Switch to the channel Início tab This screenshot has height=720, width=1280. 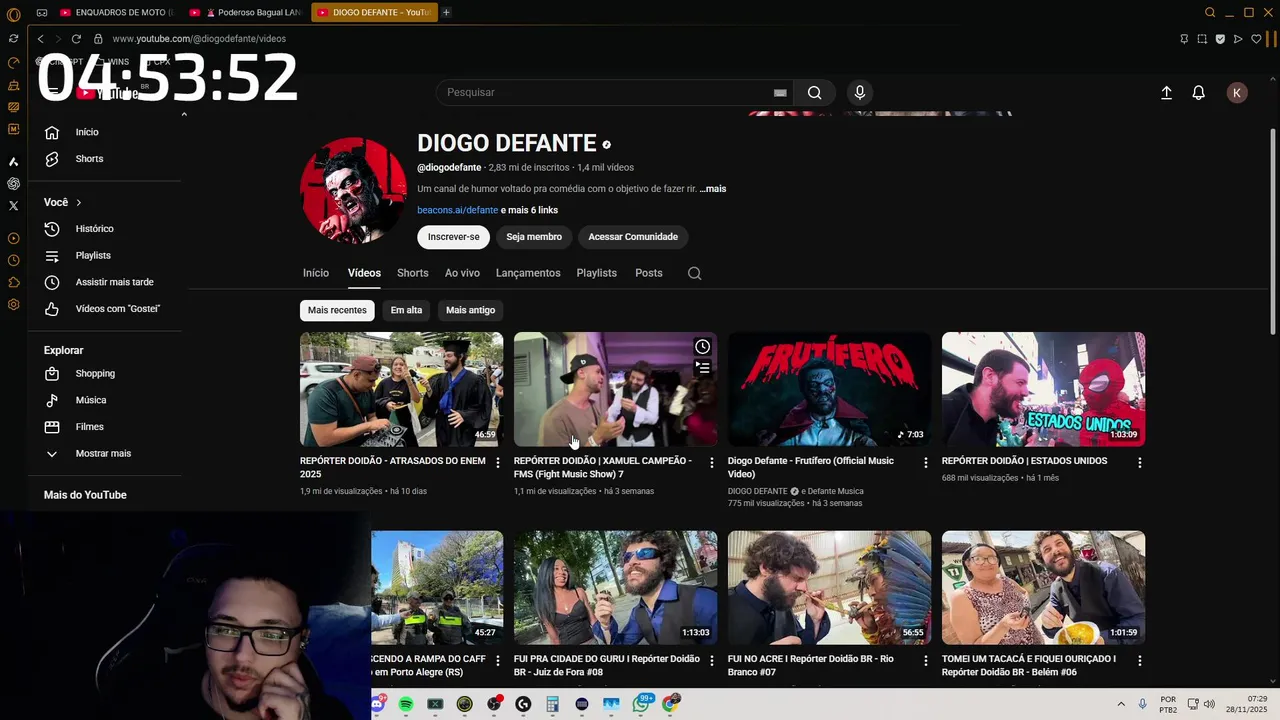pos(316,273)
